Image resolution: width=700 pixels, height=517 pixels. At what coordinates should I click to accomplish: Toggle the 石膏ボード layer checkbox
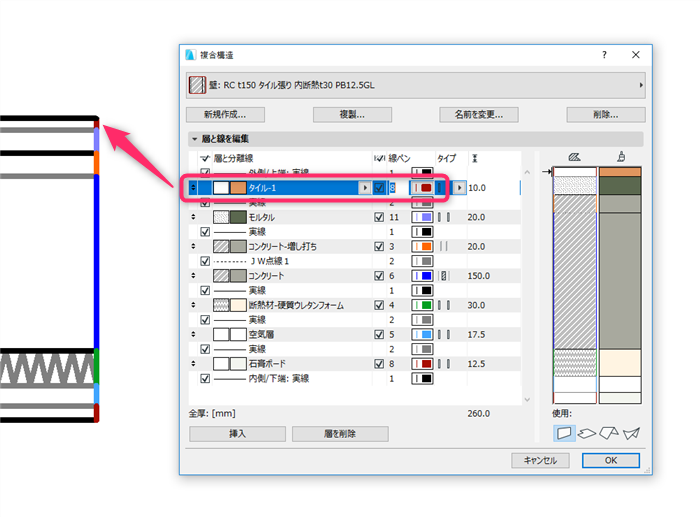click(379, 364)
